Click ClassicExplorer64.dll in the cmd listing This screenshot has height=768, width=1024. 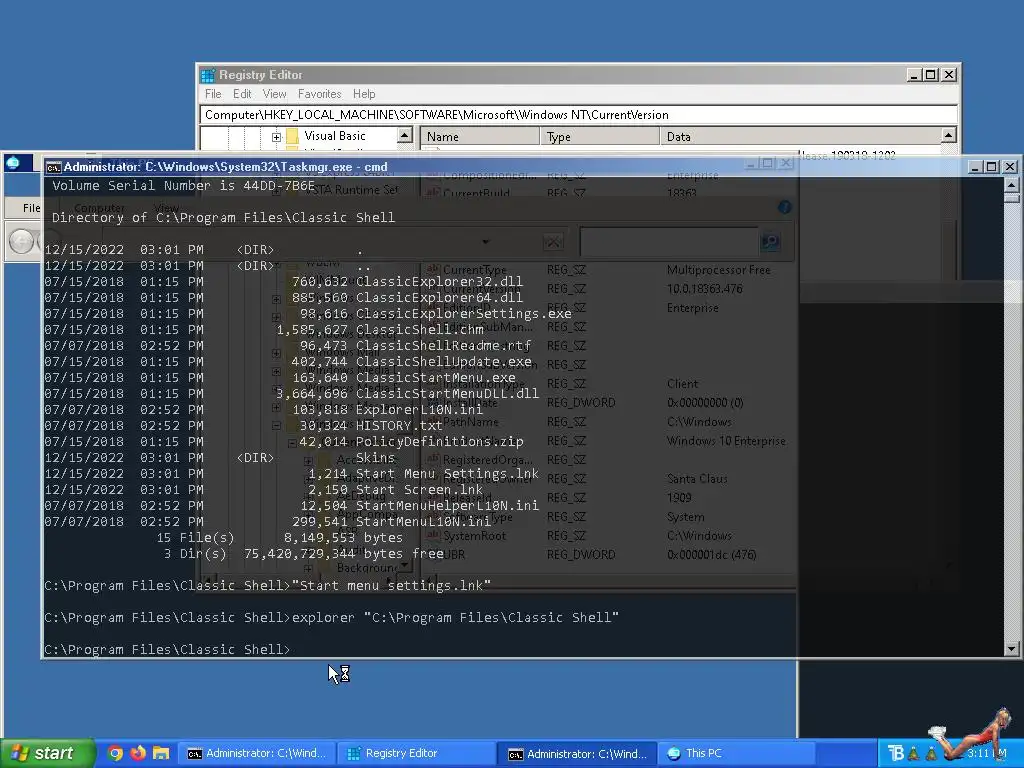(x=439, y=297)
